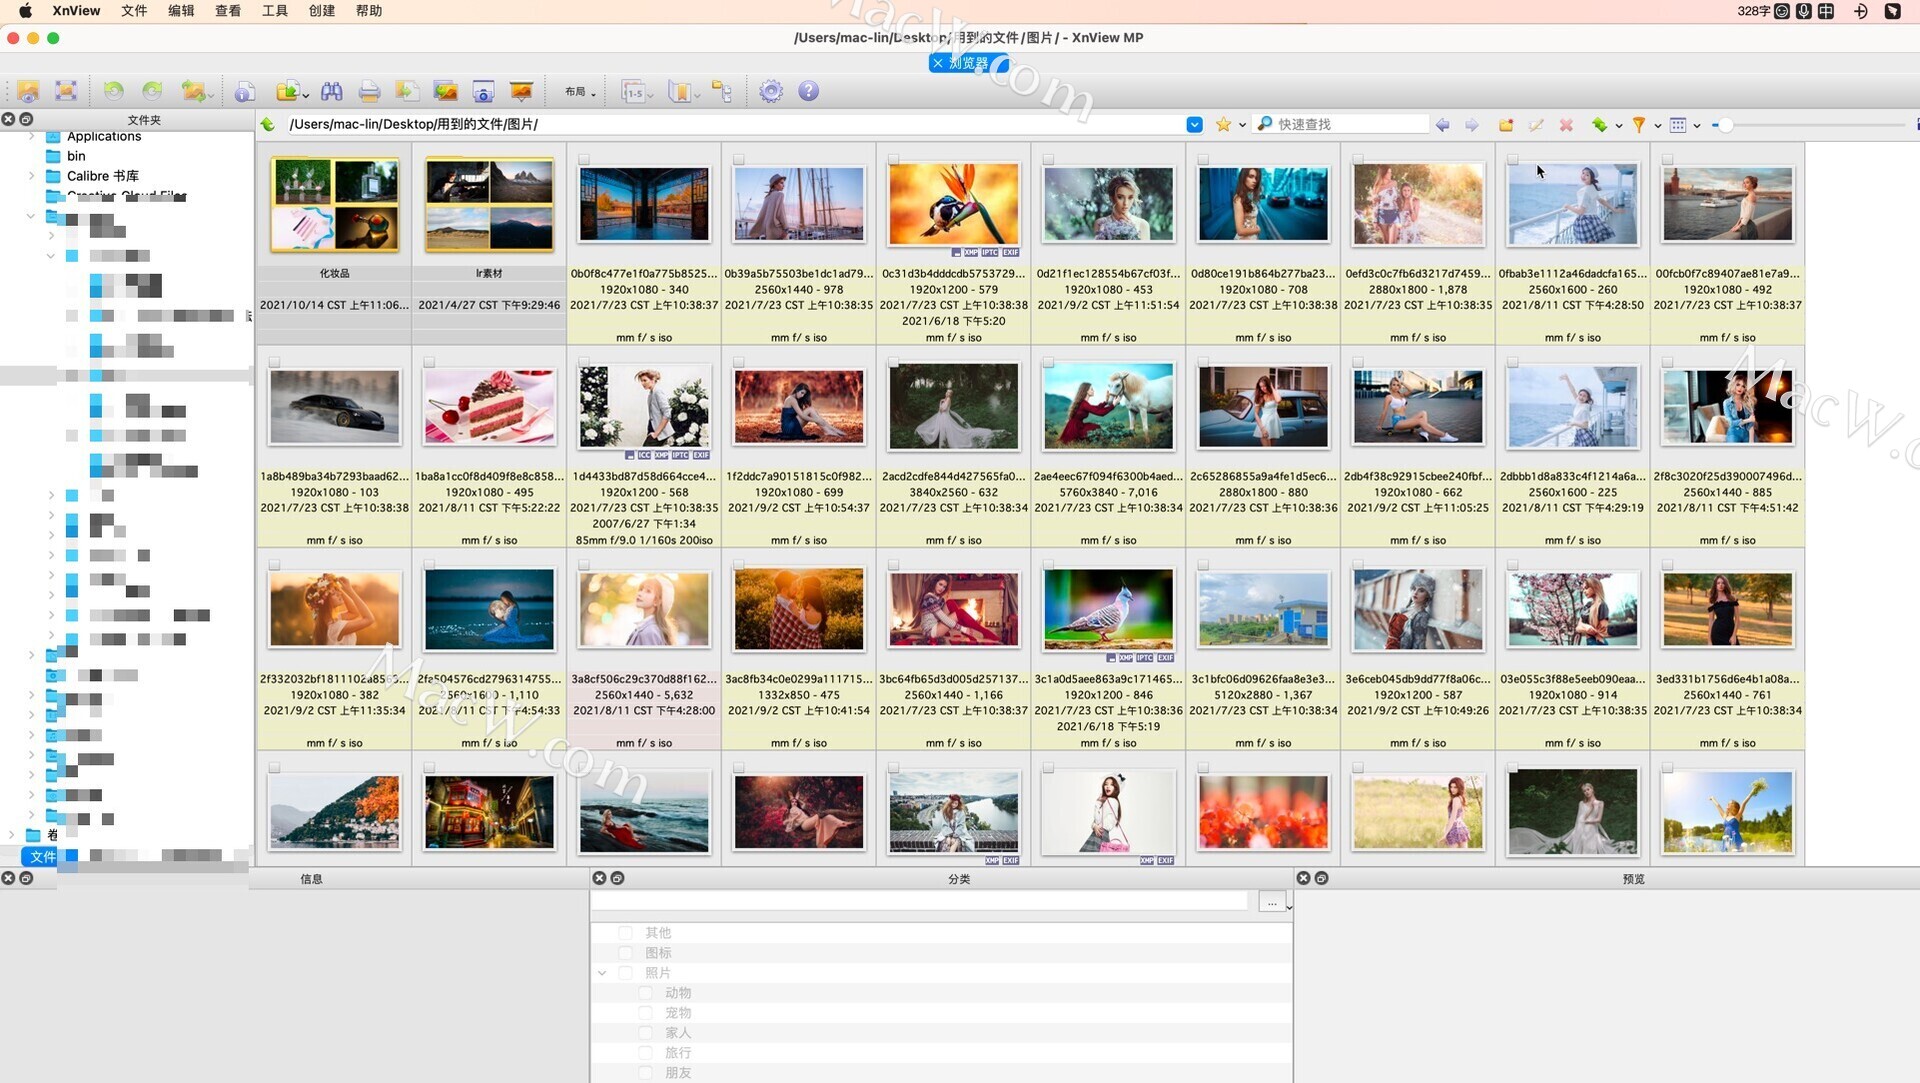Viewport: 1920px width, 1083px height.
Task: Open the sort options dropdown arrow
Action: pos(1619,126)
